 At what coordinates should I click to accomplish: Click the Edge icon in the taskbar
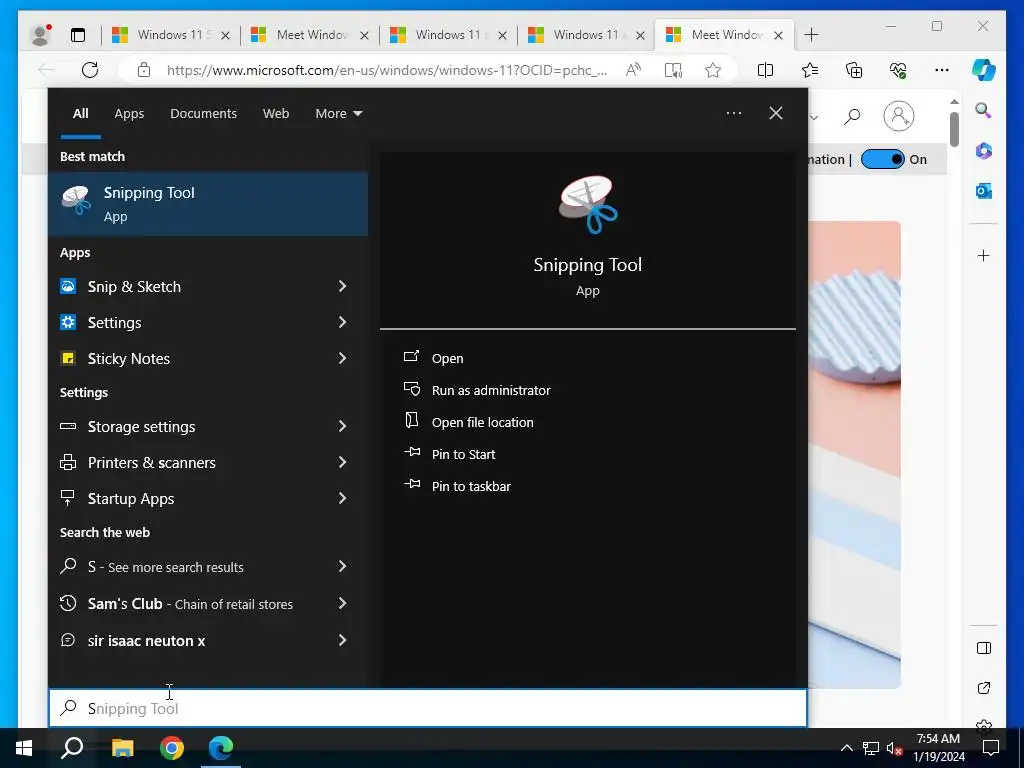(221, 748)
